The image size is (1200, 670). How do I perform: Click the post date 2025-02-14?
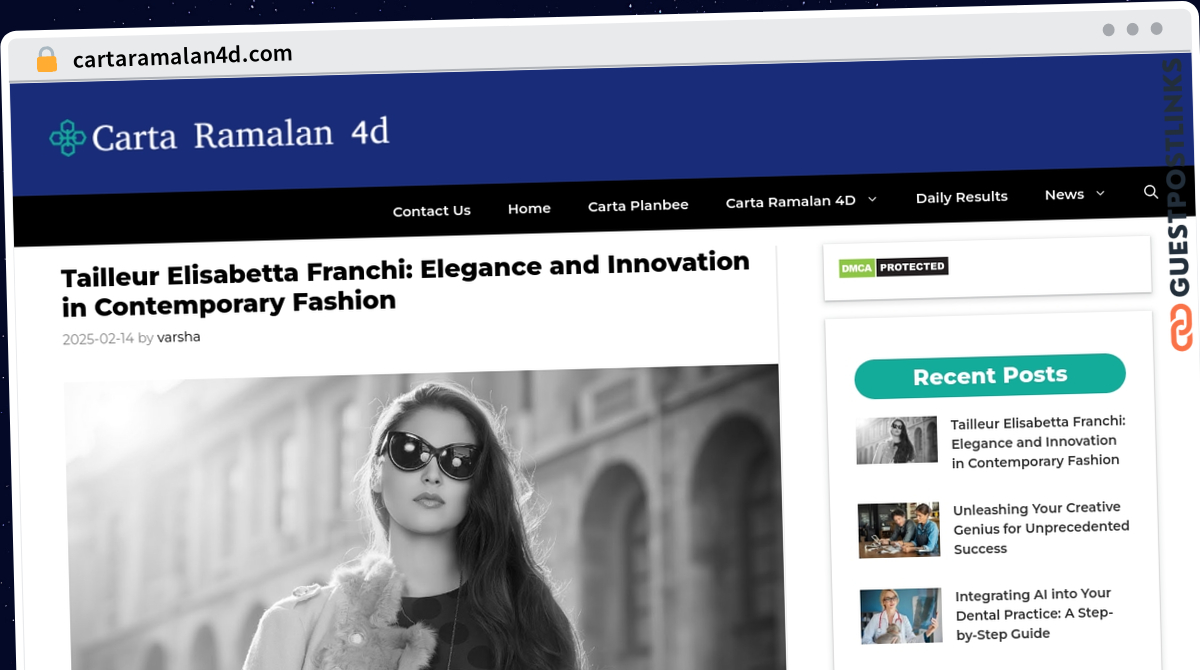tap(98, 339)
